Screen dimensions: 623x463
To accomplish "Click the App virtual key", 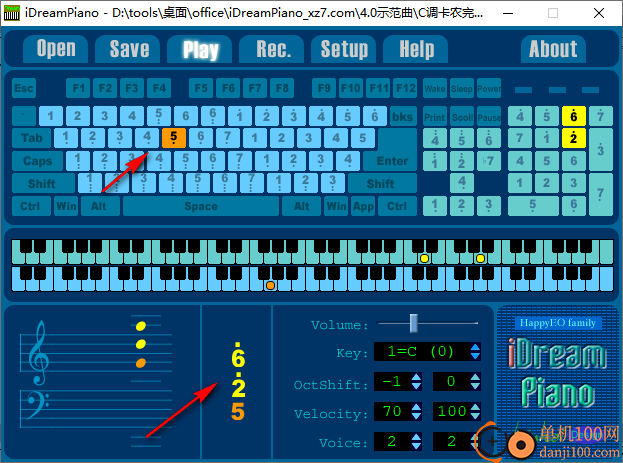I will coord(363,206).
